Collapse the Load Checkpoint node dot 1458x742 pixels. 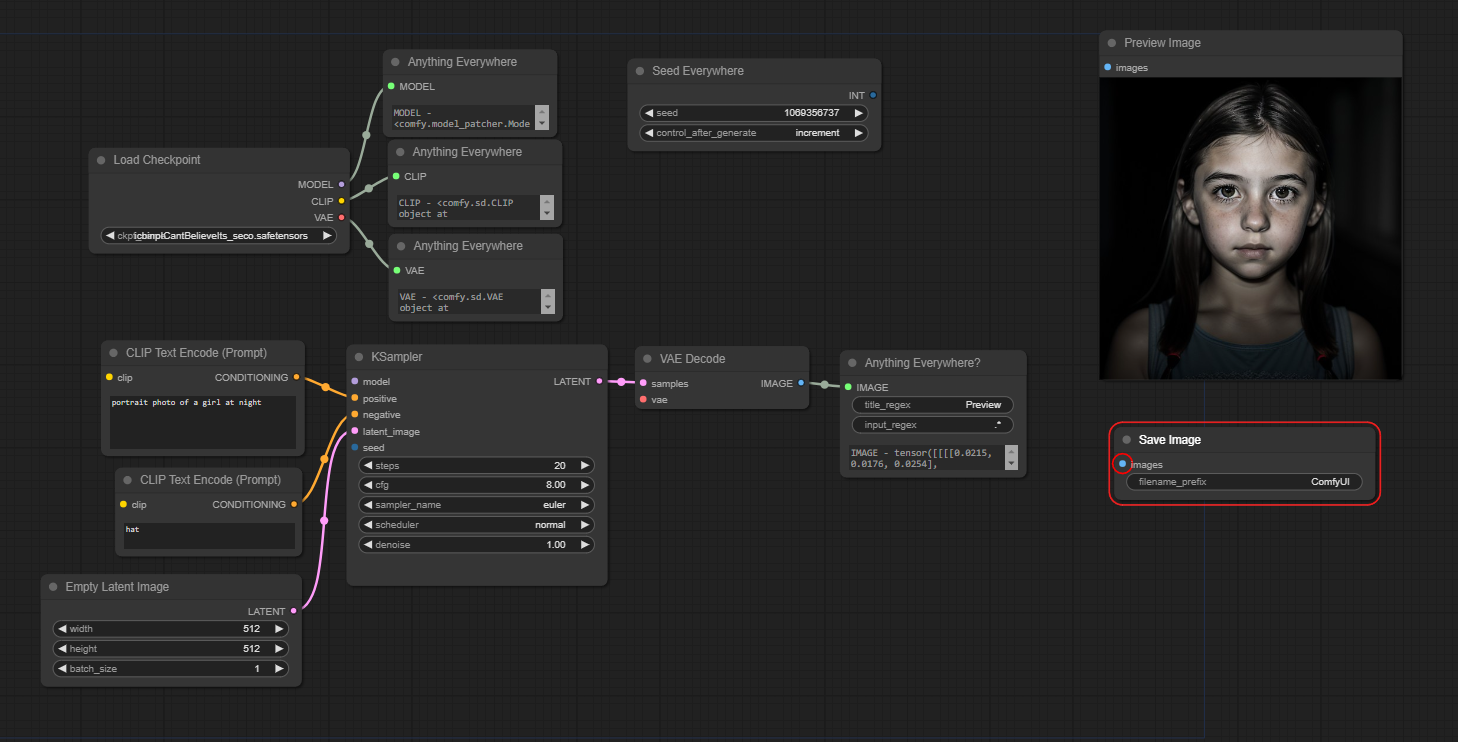tap(101, 160)
